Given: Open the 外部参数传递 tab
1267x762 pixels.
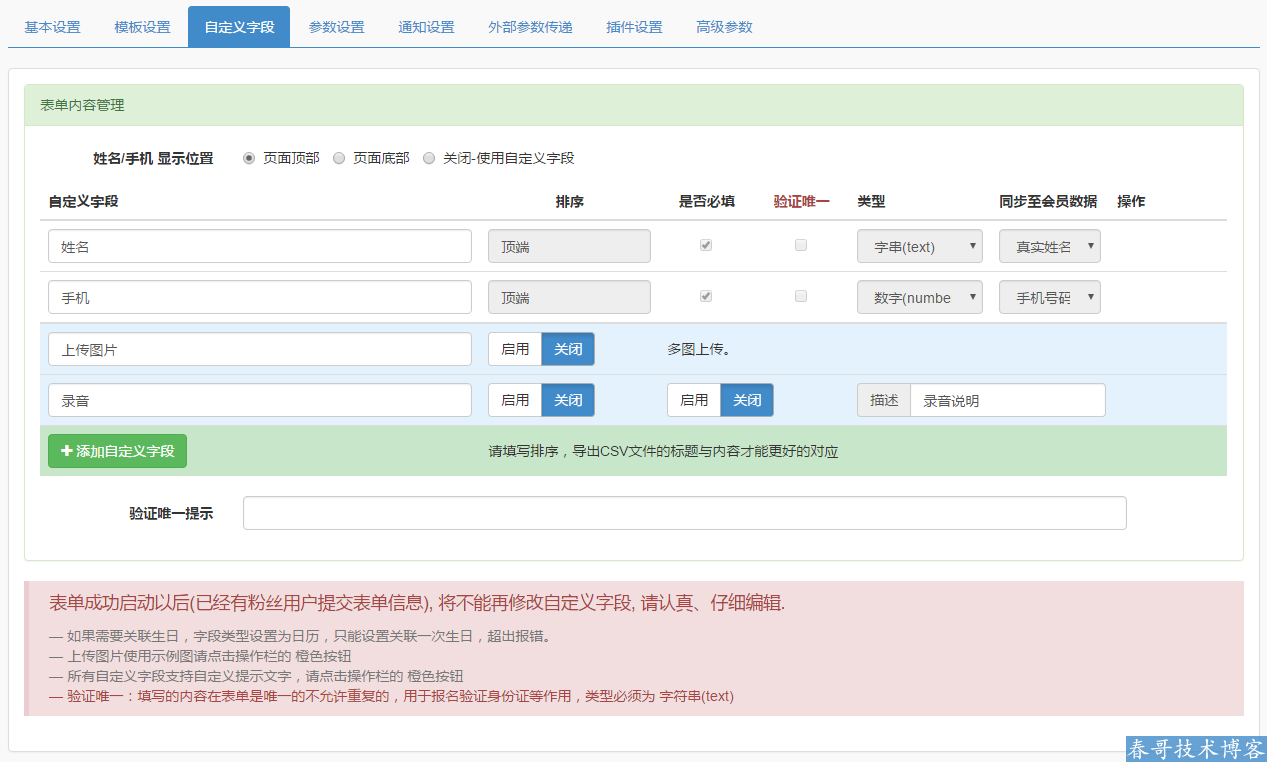Looking at the screenshot, I should tap(530, 27).
